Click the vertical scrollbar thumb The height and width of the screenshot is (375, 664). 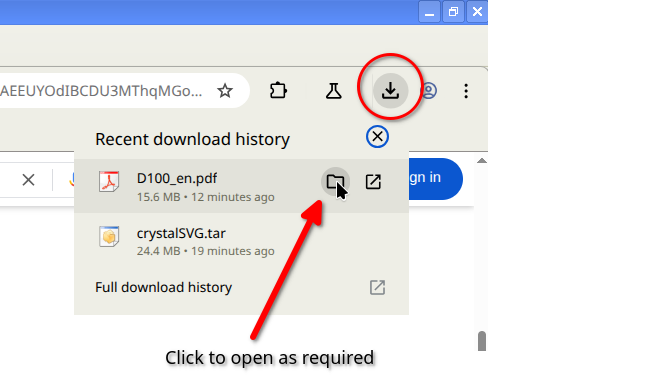(x=482, y=341)
